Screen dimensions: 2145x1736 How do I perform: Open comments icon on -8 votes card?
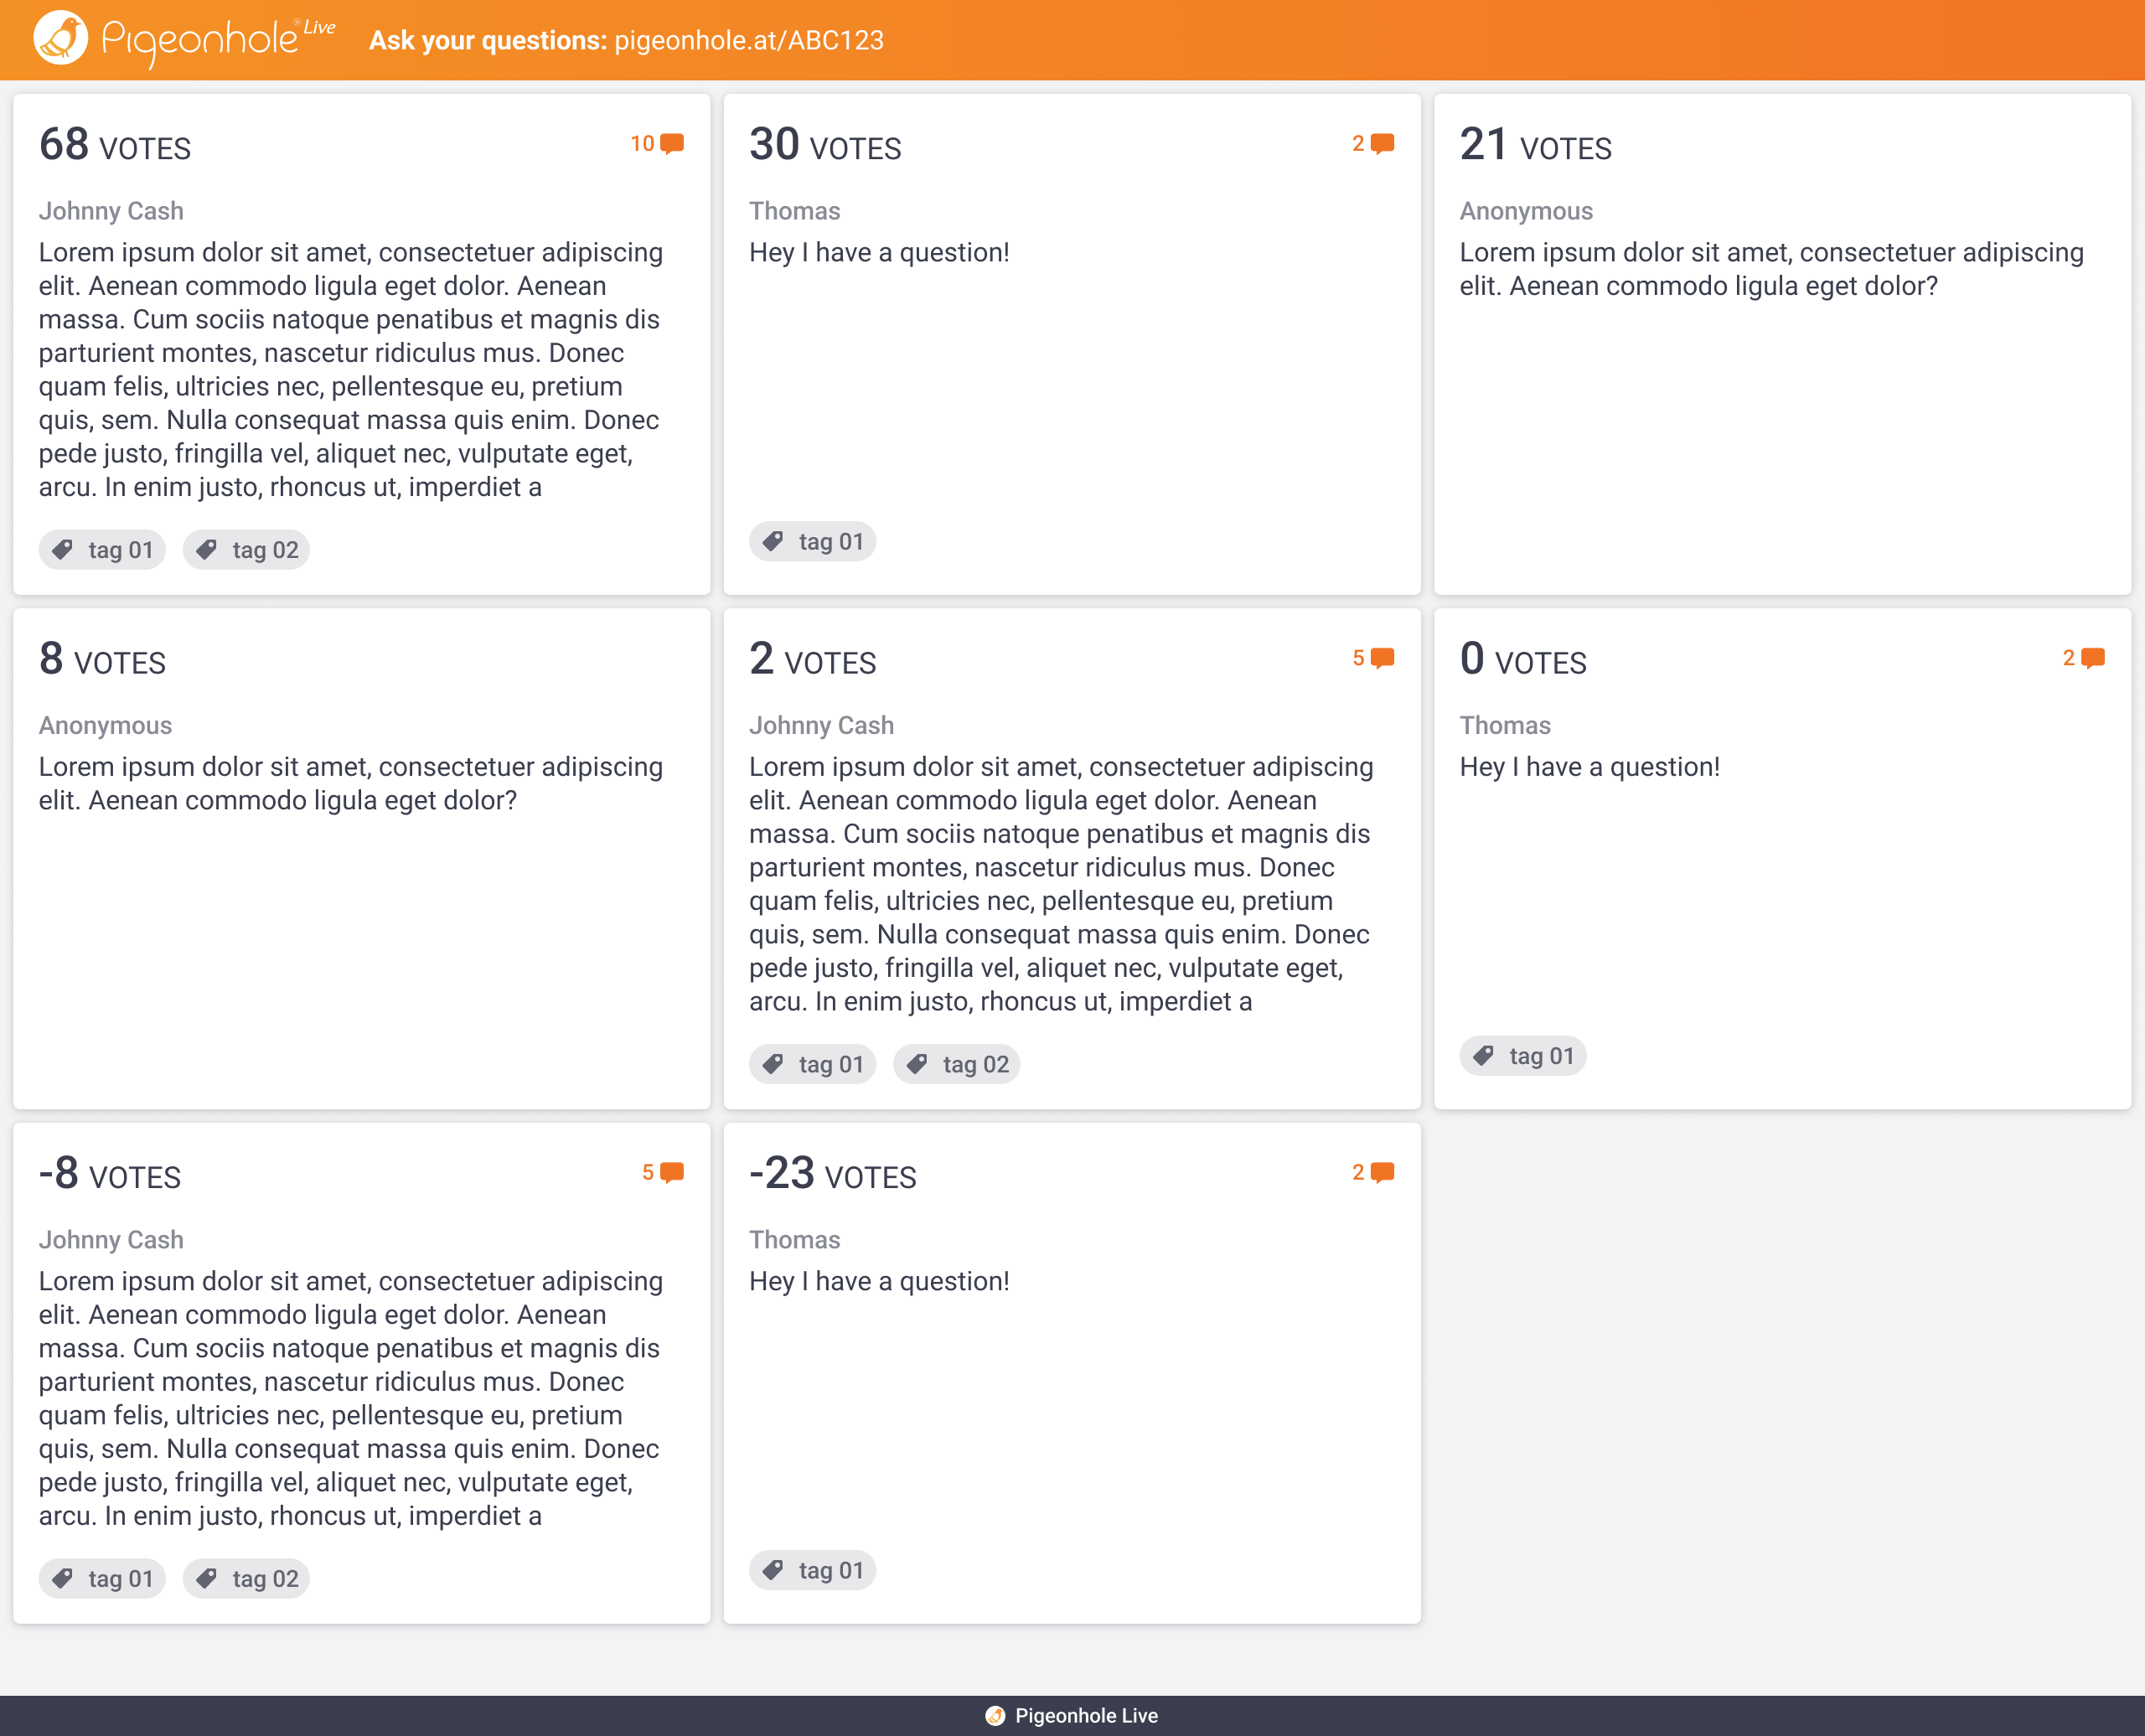(x=672, y=1172)
